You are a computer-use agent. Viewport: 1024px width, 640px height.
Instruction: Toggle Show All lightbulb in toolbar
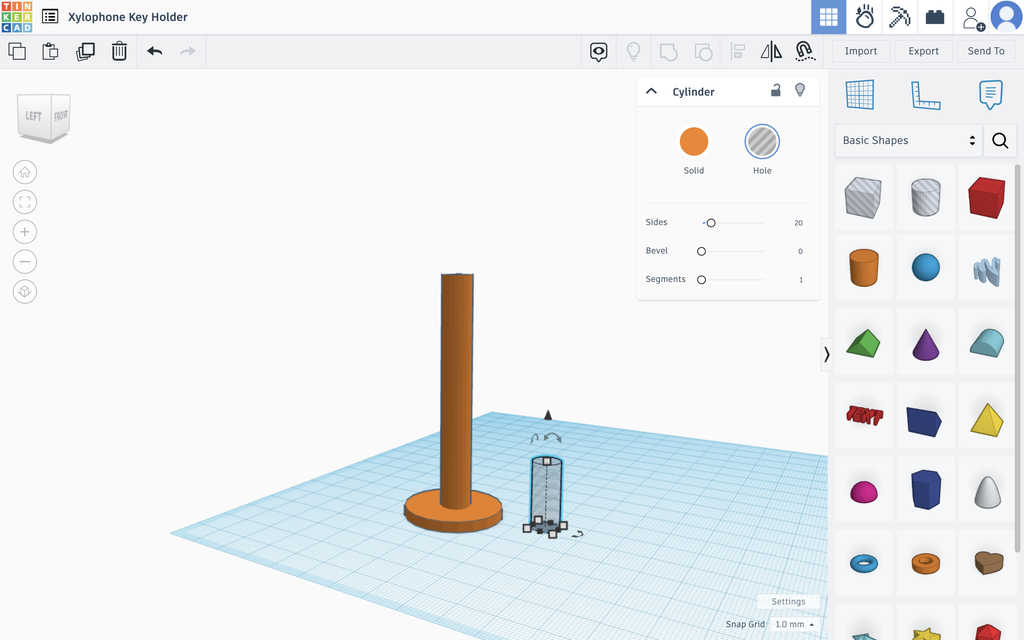(633, 52)
